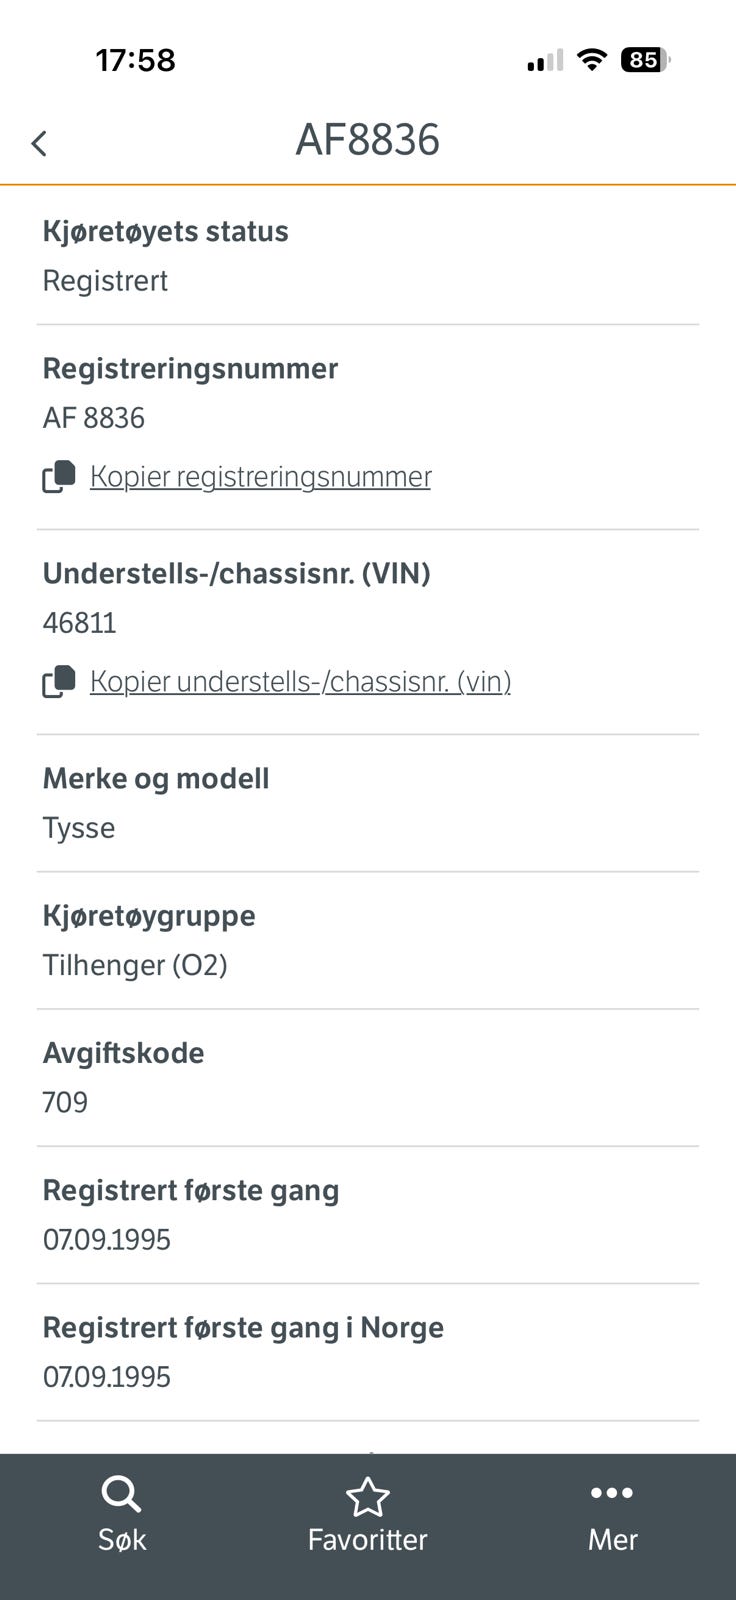Tap the Mer three-dots icon

pos(612,1493)
